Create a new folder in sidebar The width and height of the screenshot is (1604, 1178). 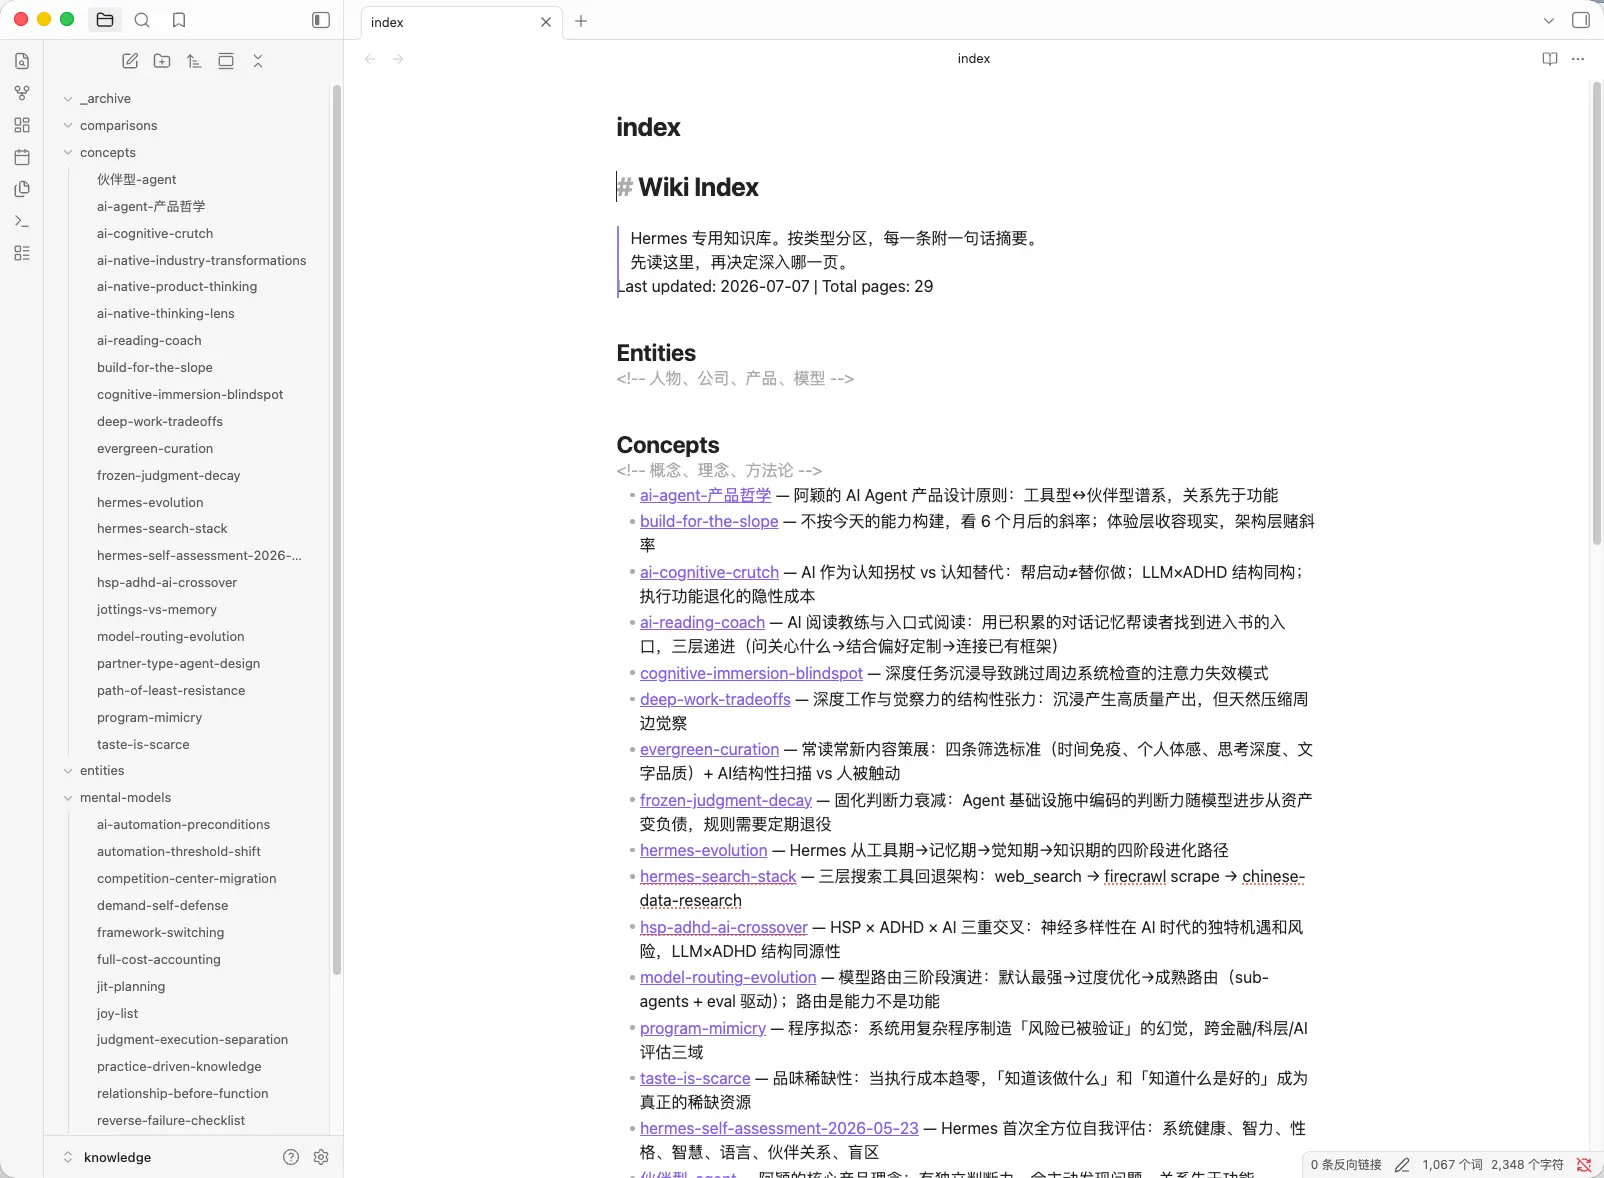162,61
